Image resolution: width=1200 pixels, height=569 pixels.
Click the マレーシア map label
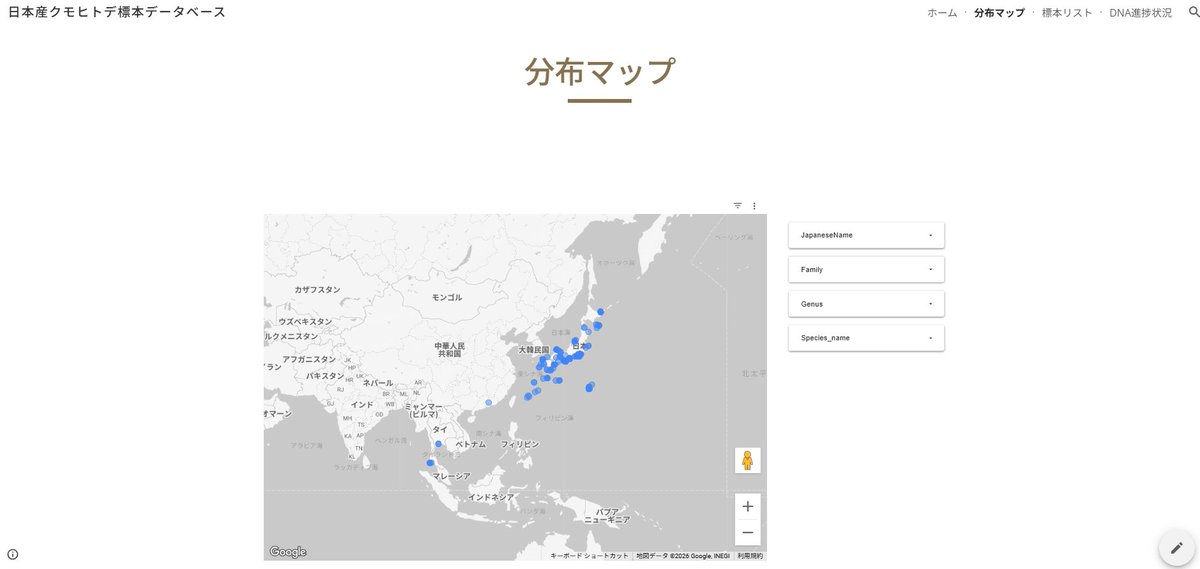click(x=452, y=477)
